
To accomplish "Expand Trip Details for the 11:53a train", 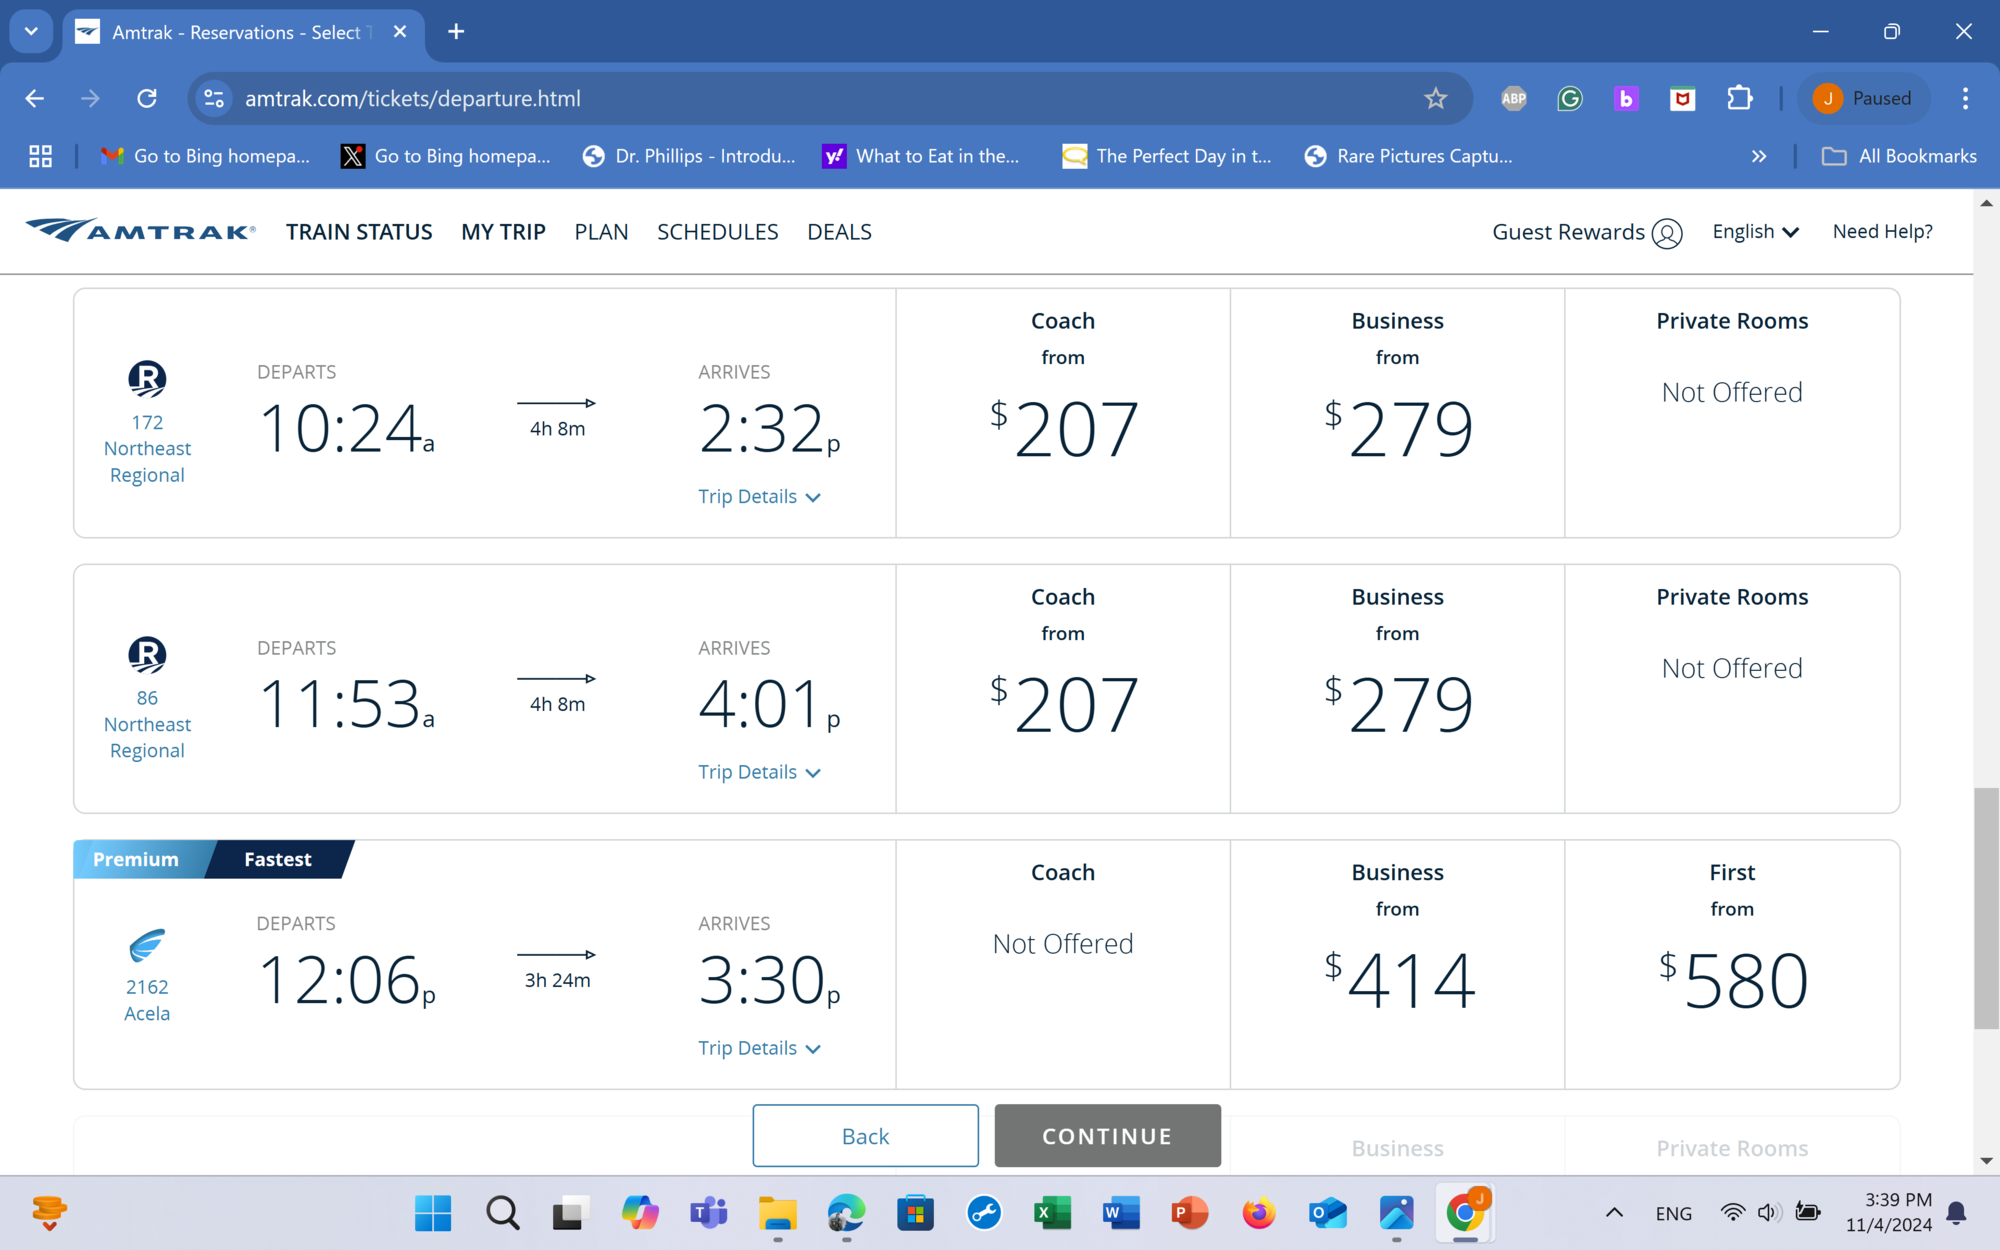I will click(759, 772).
